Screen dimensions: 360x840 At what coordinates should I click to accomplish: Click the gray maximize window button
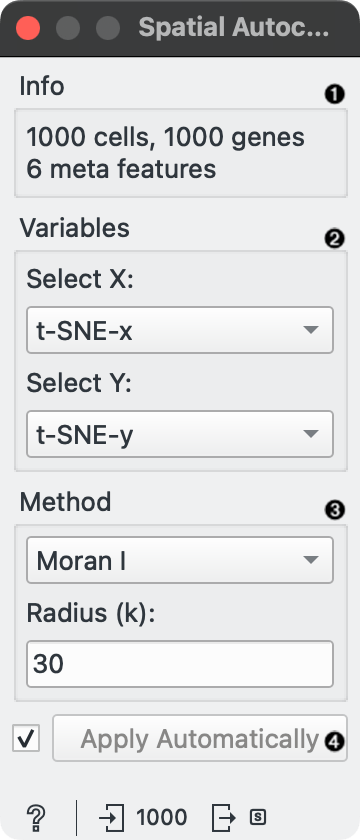pyautogui.click(x=108, y=28)
